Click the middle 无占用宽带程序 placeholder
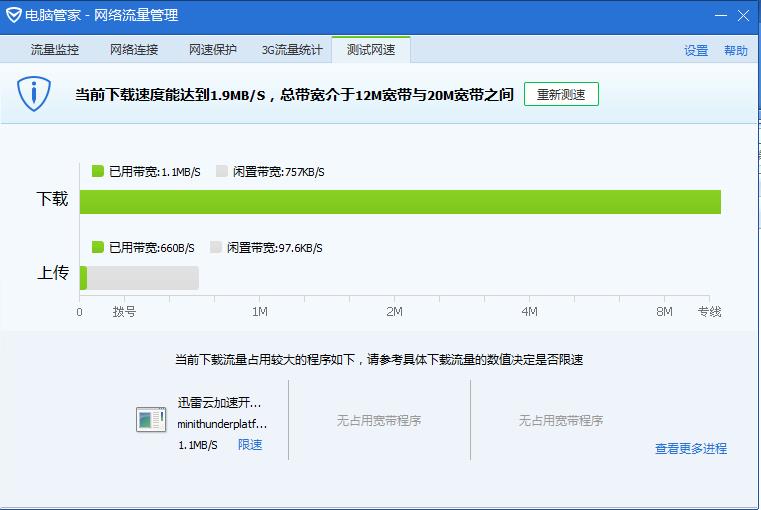The width and height of the screenshot is (761, 510). tap(379, 420)
